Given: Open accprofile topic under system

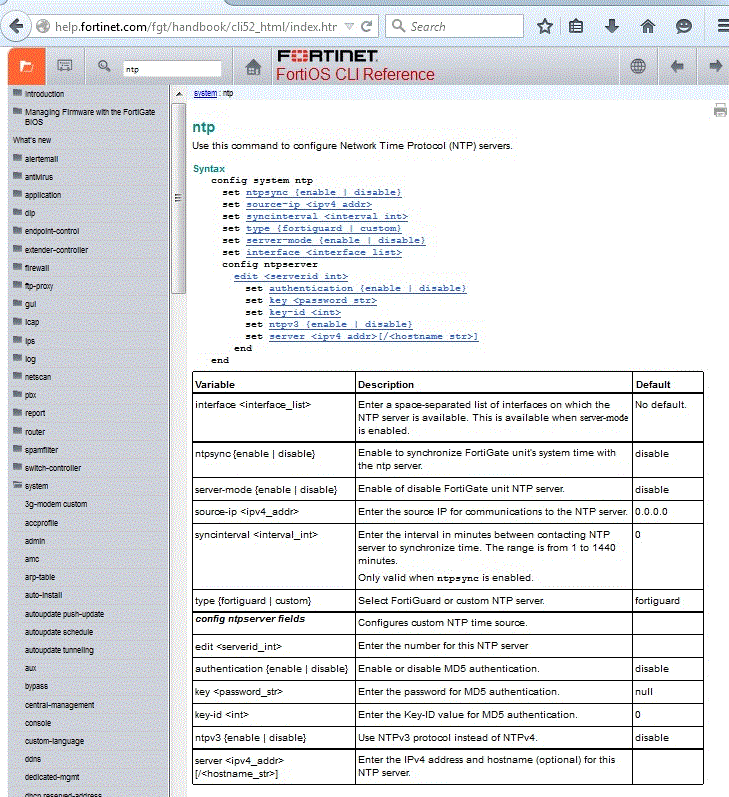Looking at the screenshot, I should point(41,523).
